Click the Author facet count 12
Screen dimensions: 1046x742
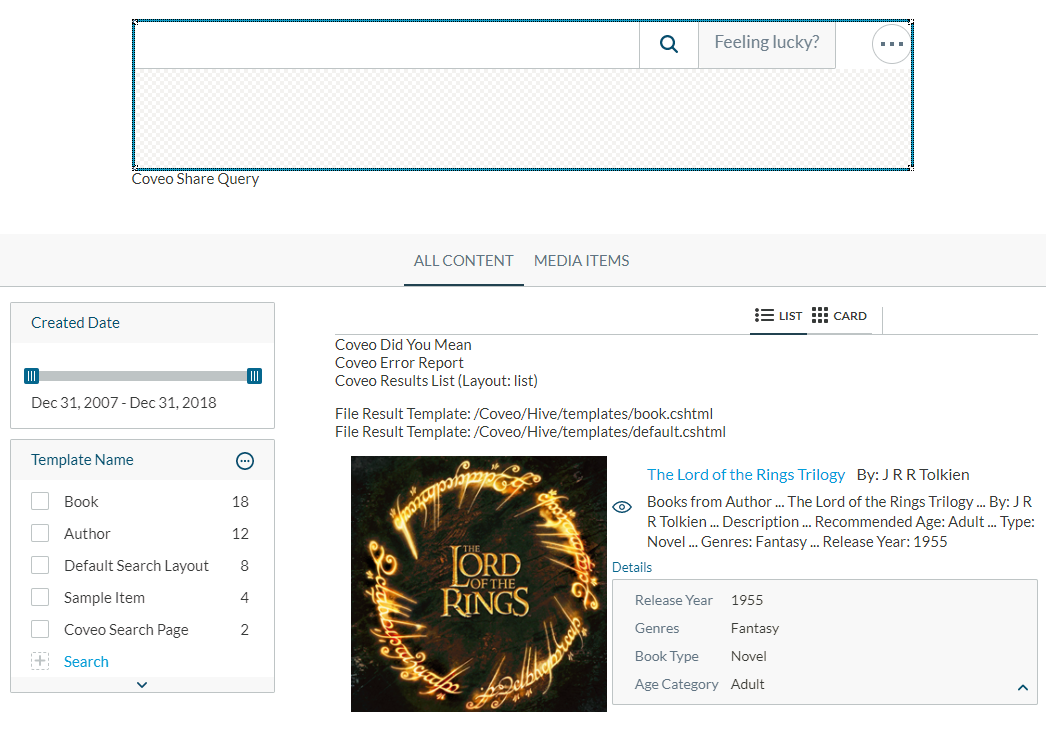click(x=240, y=534)
